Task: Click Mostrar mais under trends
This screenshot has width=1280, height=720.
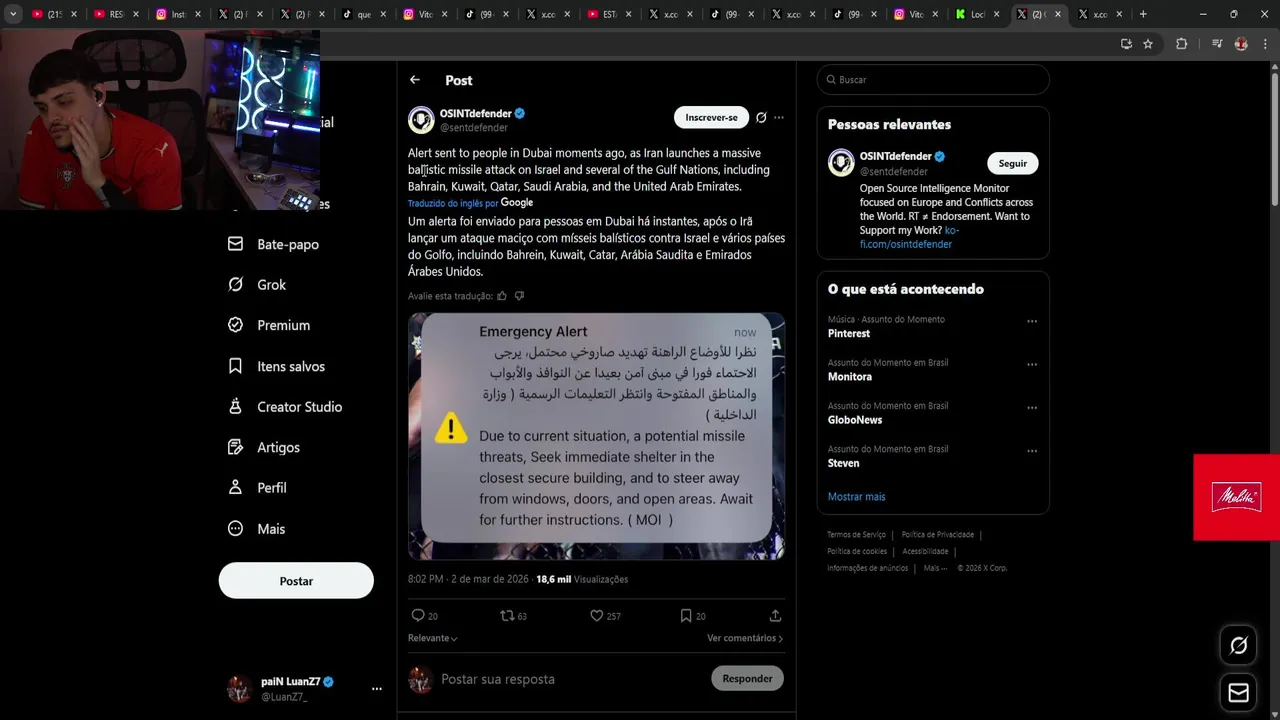Action: point(856,497)
